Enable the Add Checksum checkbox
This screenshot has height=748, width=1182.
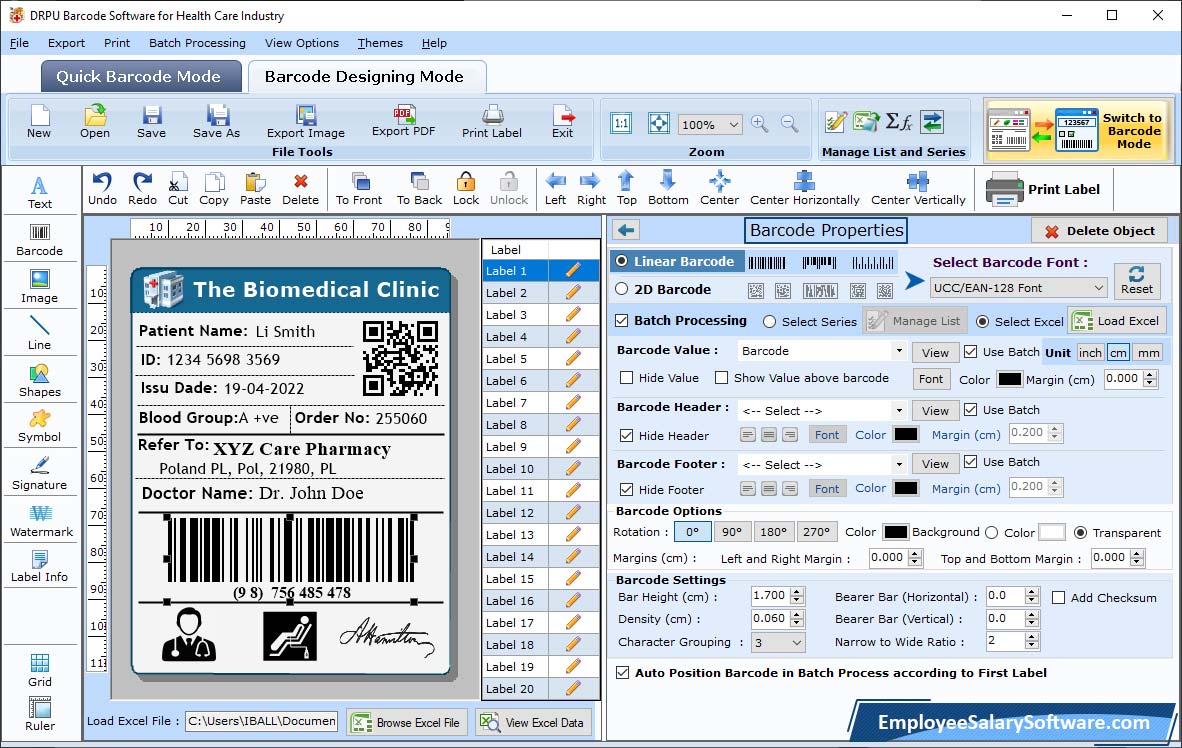pos(1058,598)
